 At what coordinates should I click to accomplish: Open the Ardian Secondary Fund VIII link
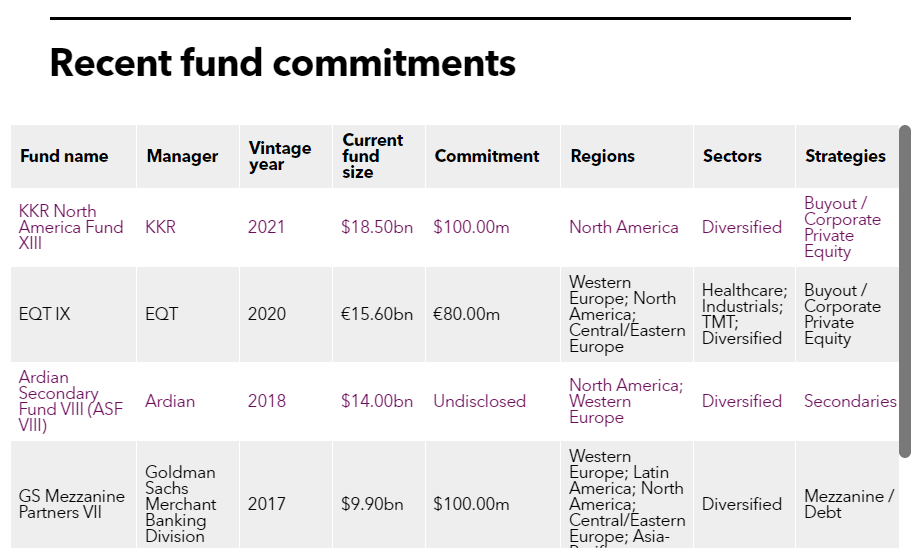tap(70, 401)
